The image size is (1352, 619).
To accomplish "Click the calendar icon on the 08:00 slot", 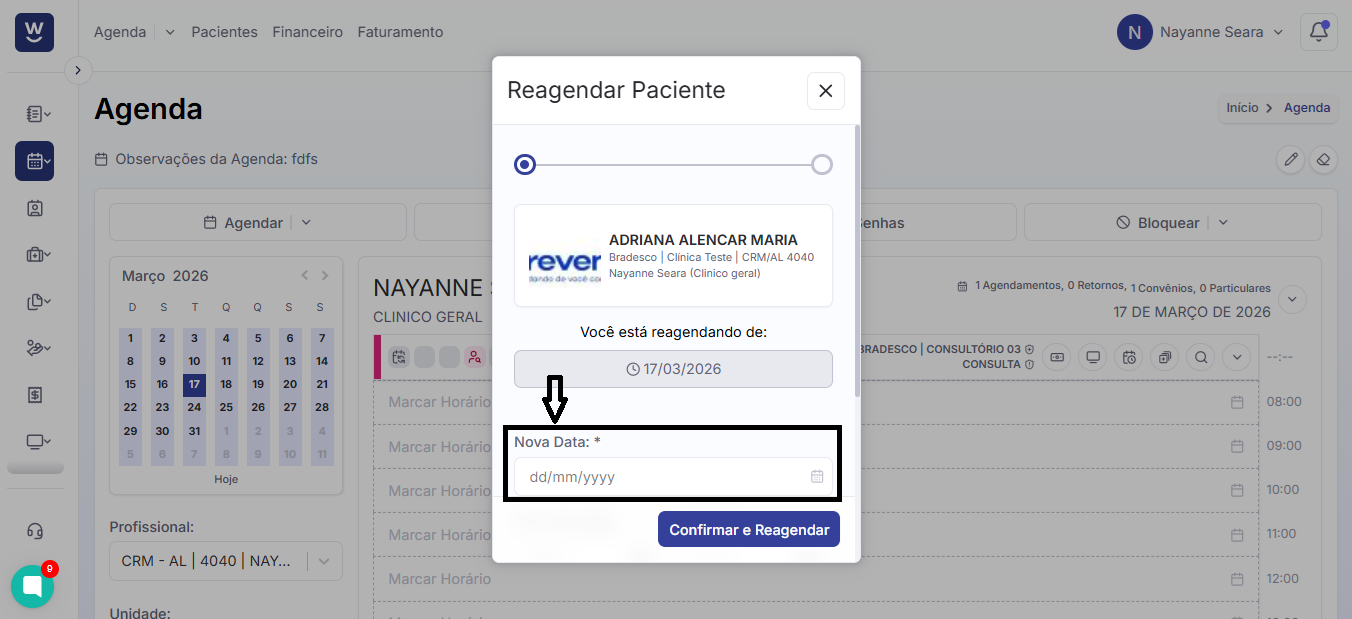I will (1237, 402).
